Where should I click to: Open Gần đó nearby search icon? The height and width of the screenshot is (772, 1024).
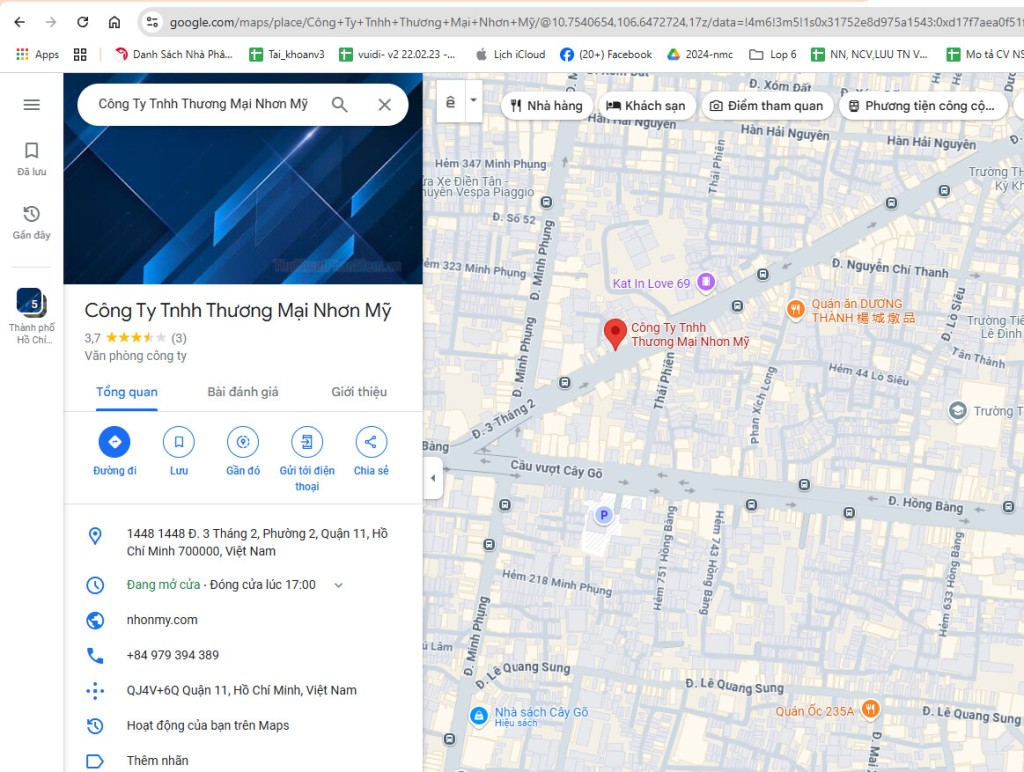click(x=242, y=441)
